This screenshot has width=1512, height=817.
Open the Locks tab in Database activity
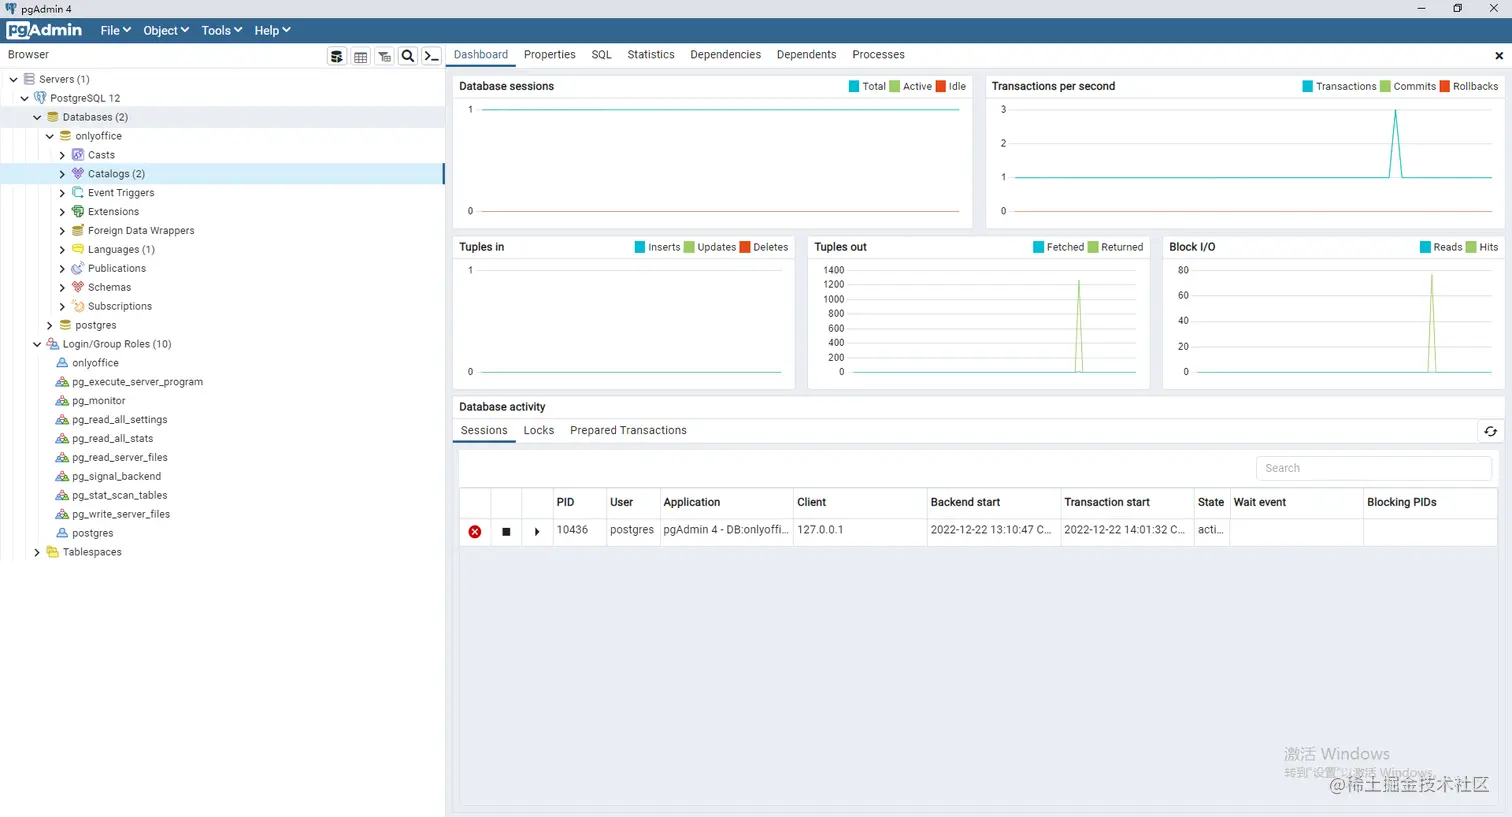click(538, 431)
